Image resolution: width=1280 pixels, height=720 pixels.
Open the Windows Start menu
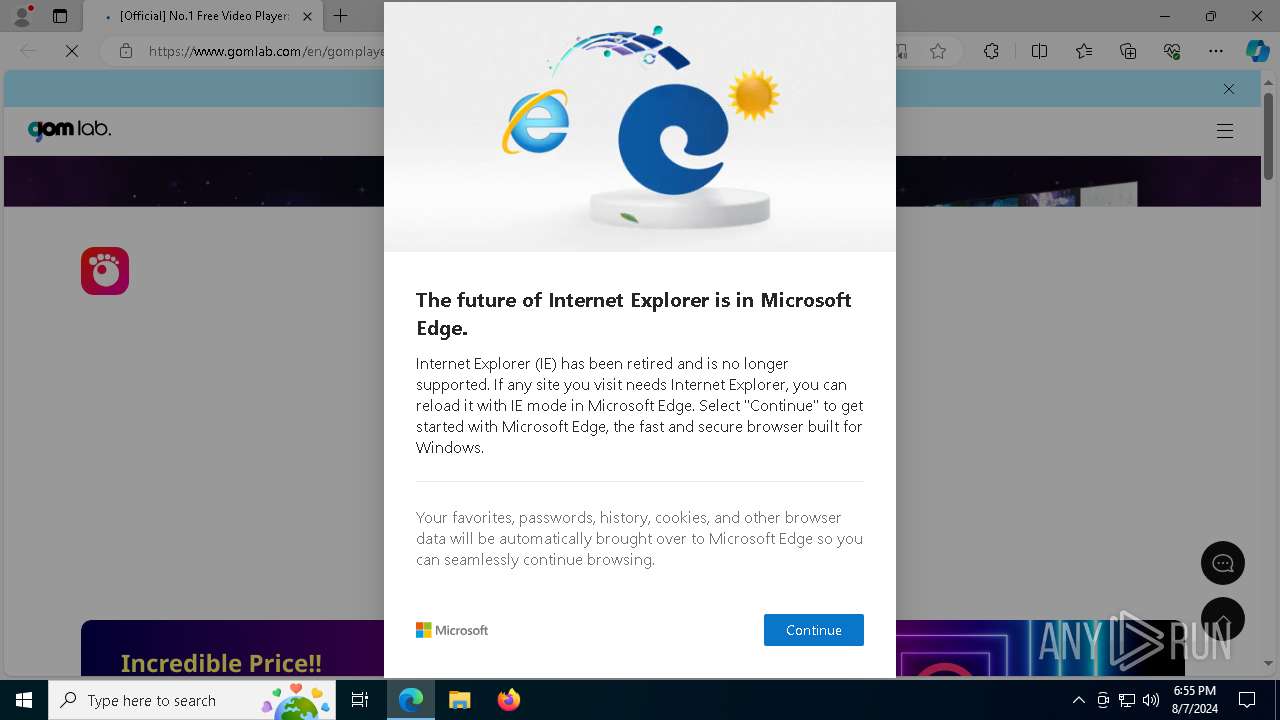(x=24, y=700)
